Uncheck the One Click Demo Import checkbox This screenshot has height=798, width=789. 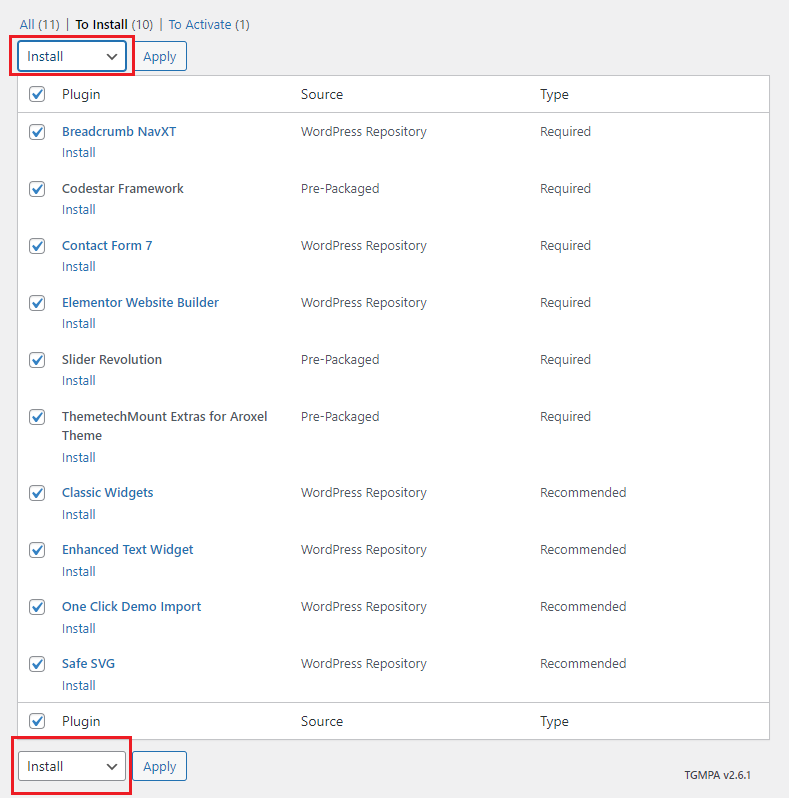point(37,607)
